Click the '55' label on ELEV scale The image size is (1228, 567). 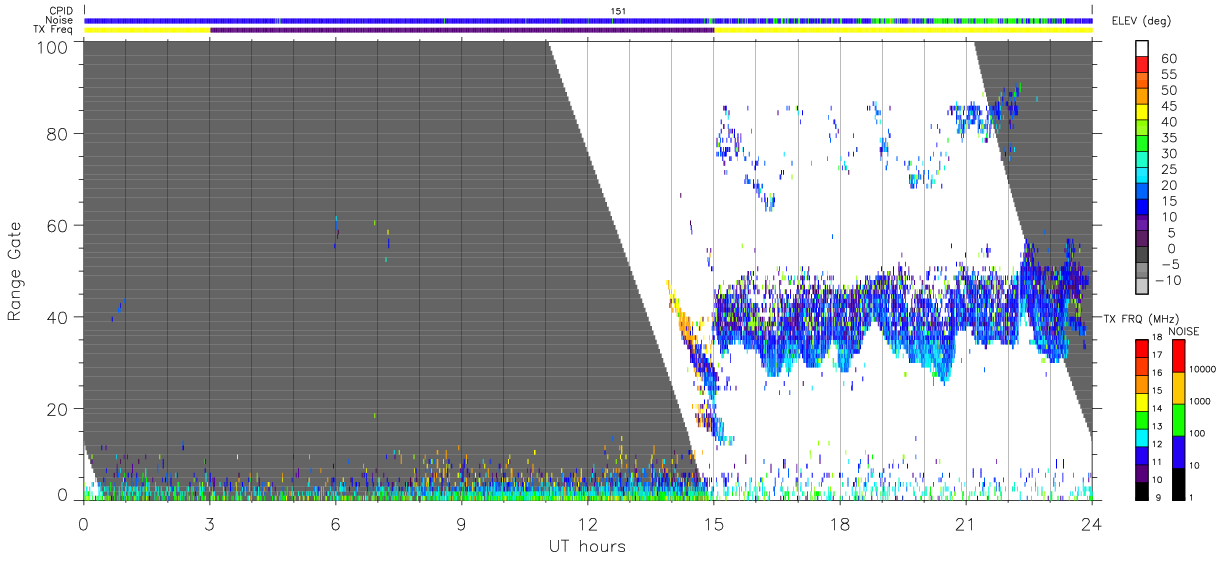(x=1168, y=75)
